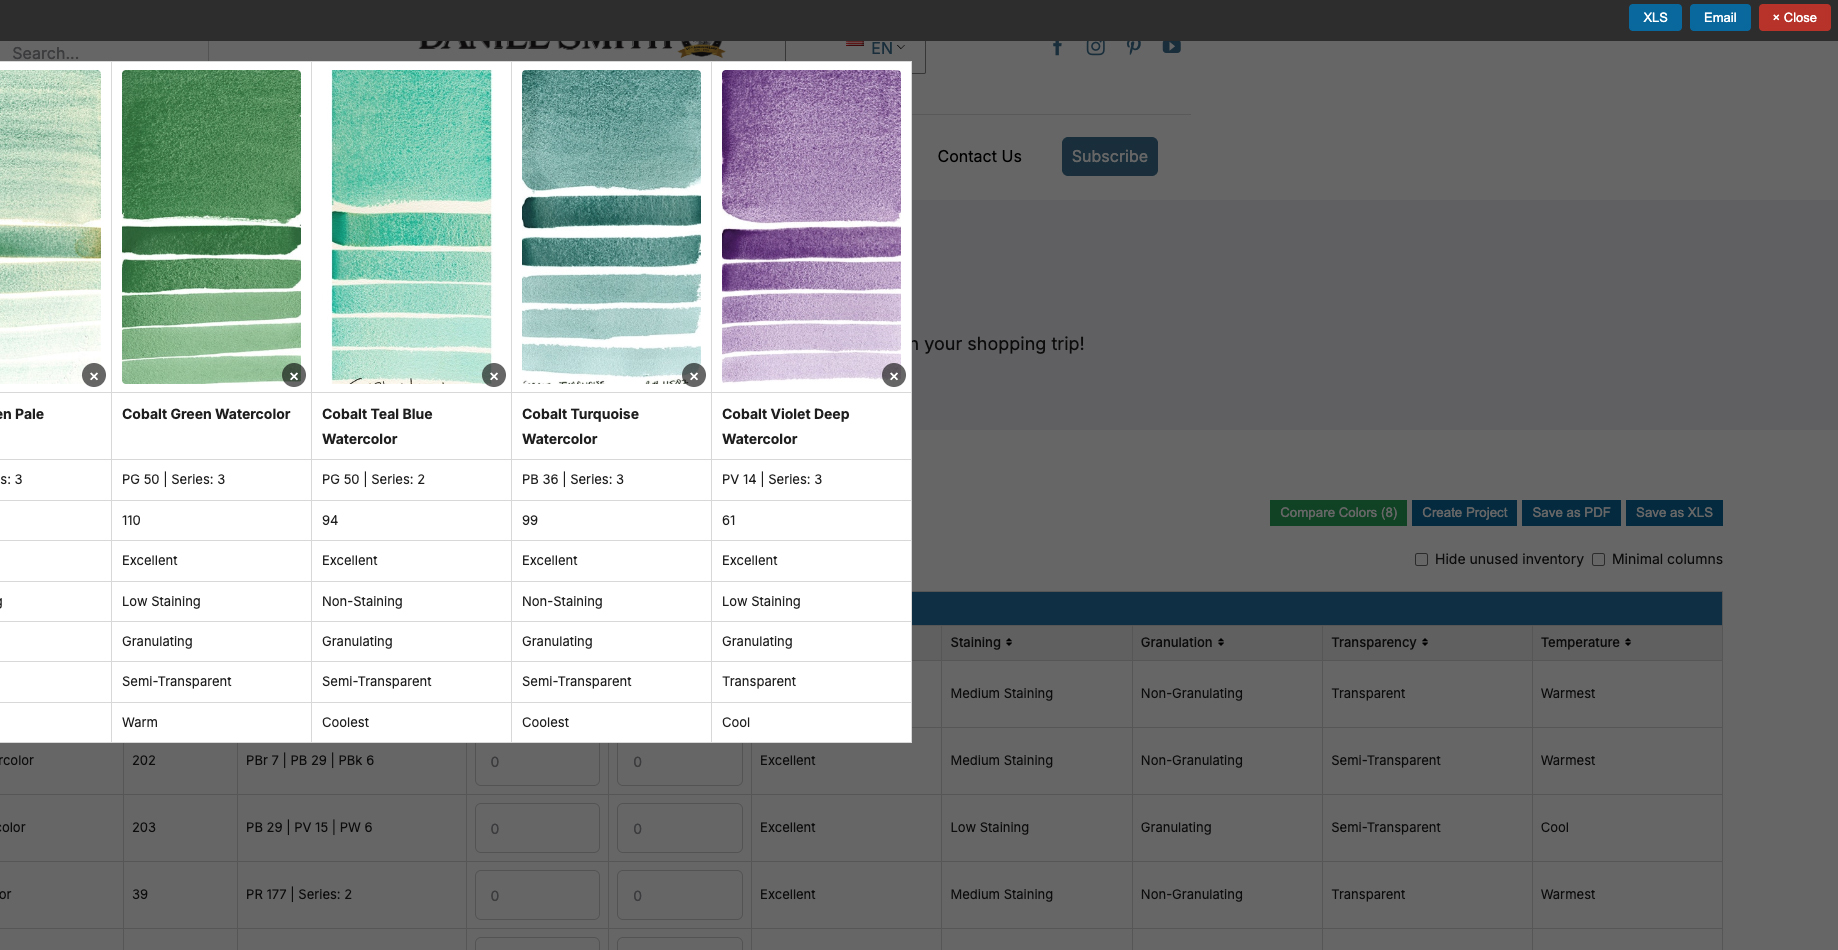The height and width of the screenshot is (950, 1838).
Task: Open the Instagram social icon
Action: tap(1095, 47)
